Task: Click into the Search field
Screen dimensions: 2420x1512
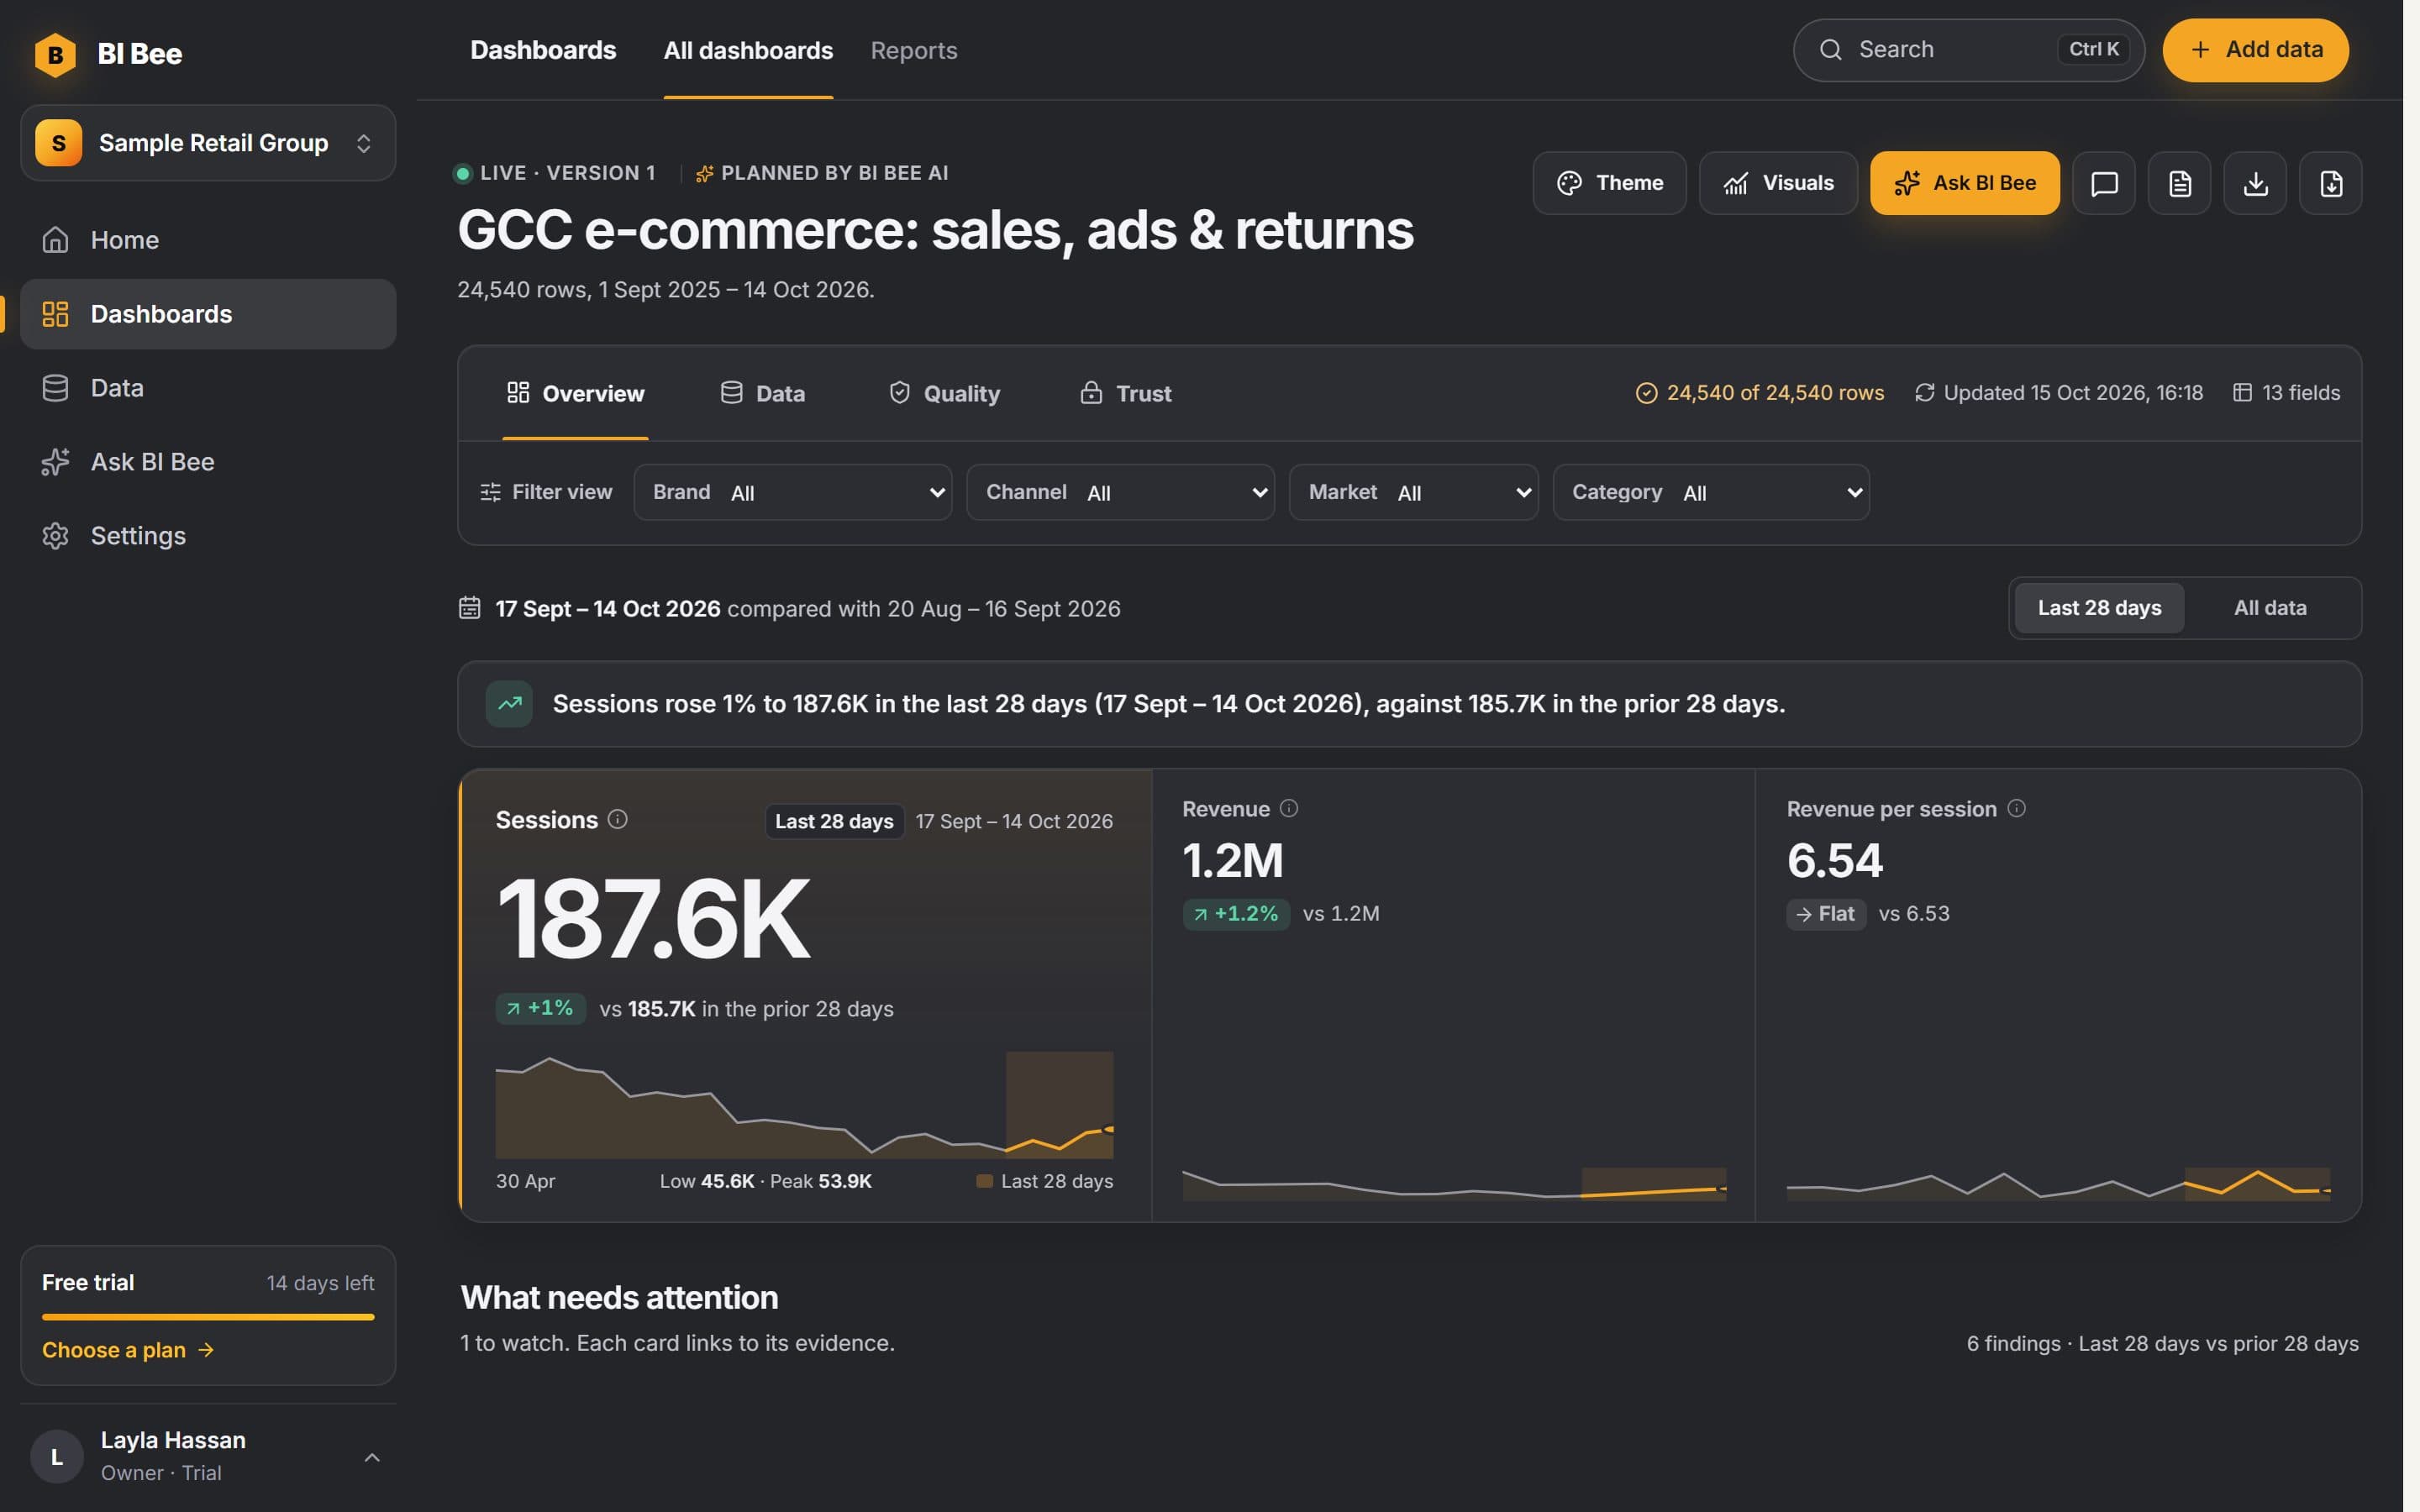Action: pos(1968,50)
